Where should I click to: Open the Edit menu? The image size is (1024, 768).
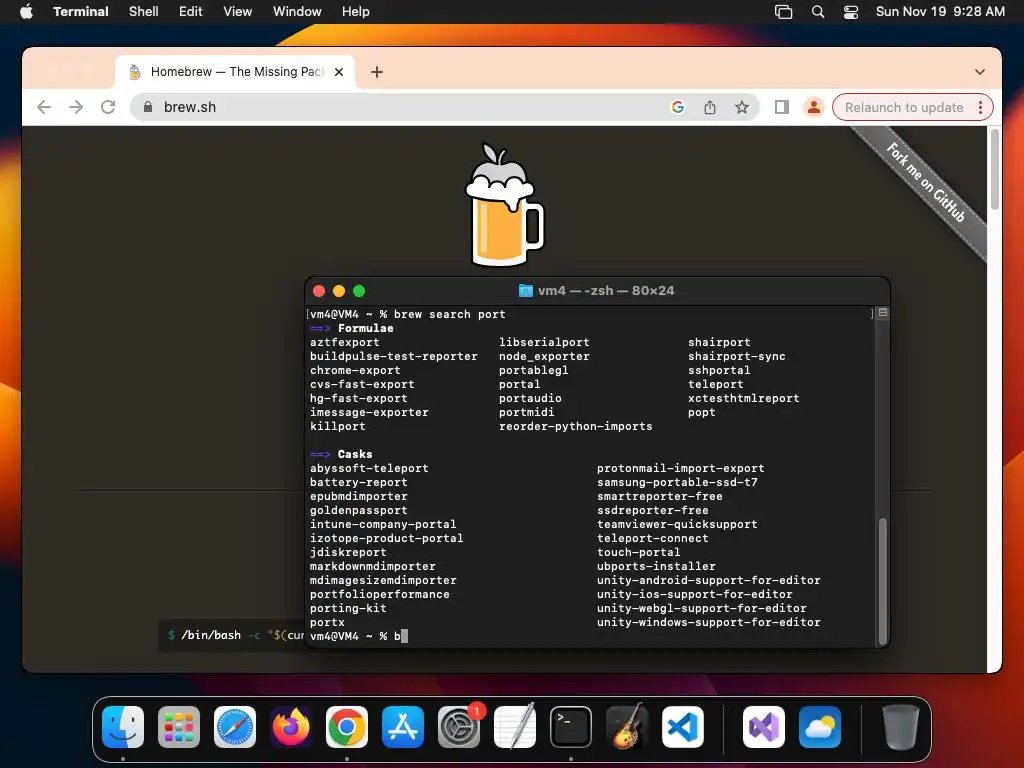pos(191,12)
